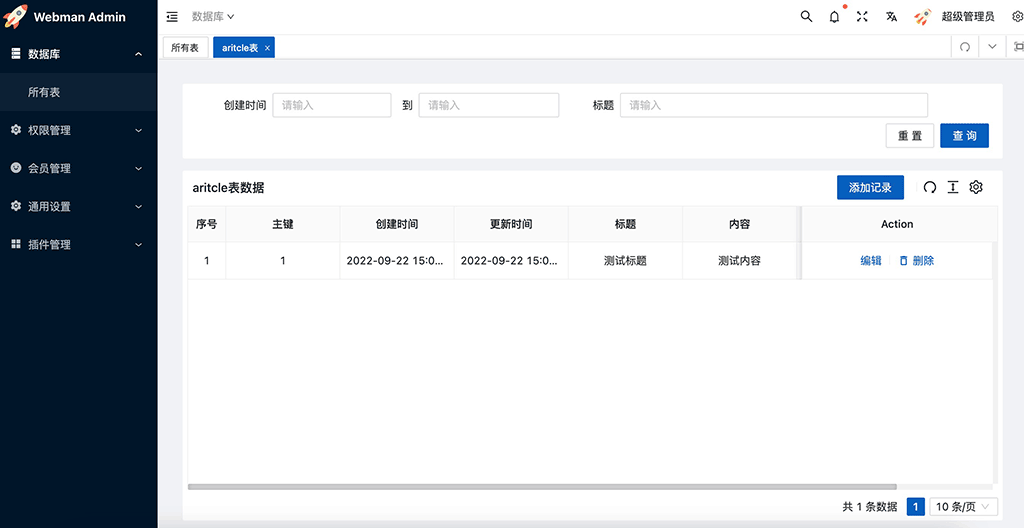Click the tab fullscreen icon at far right
The width and height of the screenshot is (1024, 528).
[x=1018, y=47]
